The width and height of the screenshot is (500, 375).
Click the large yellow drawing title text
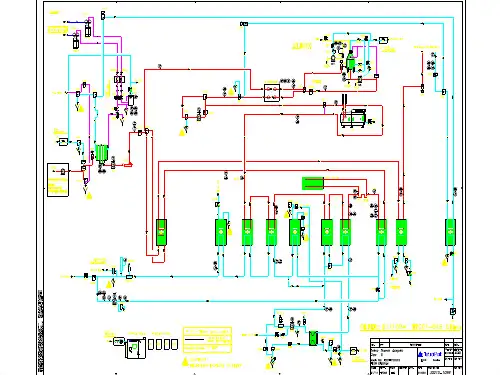(x=410, y=327)
